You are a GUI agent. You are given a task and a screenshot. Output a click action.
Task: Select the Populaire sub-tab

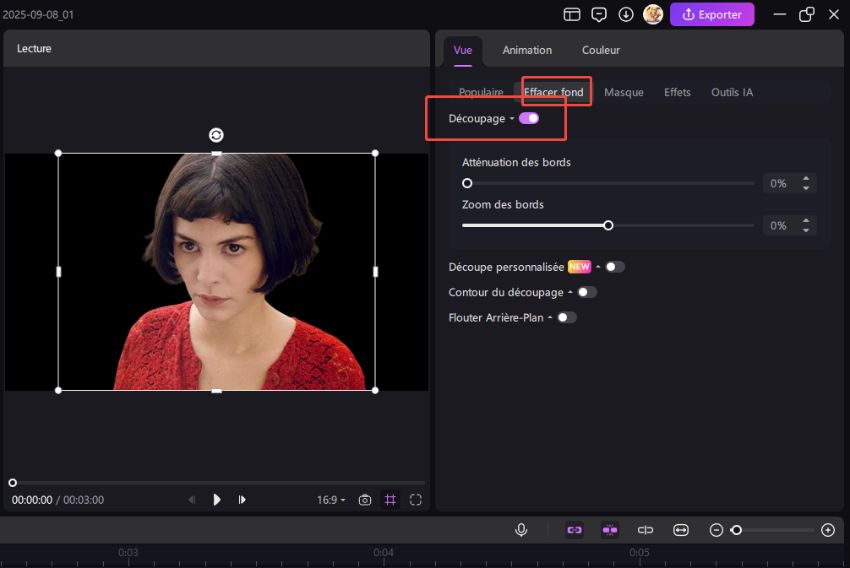(x=481, y=93)
